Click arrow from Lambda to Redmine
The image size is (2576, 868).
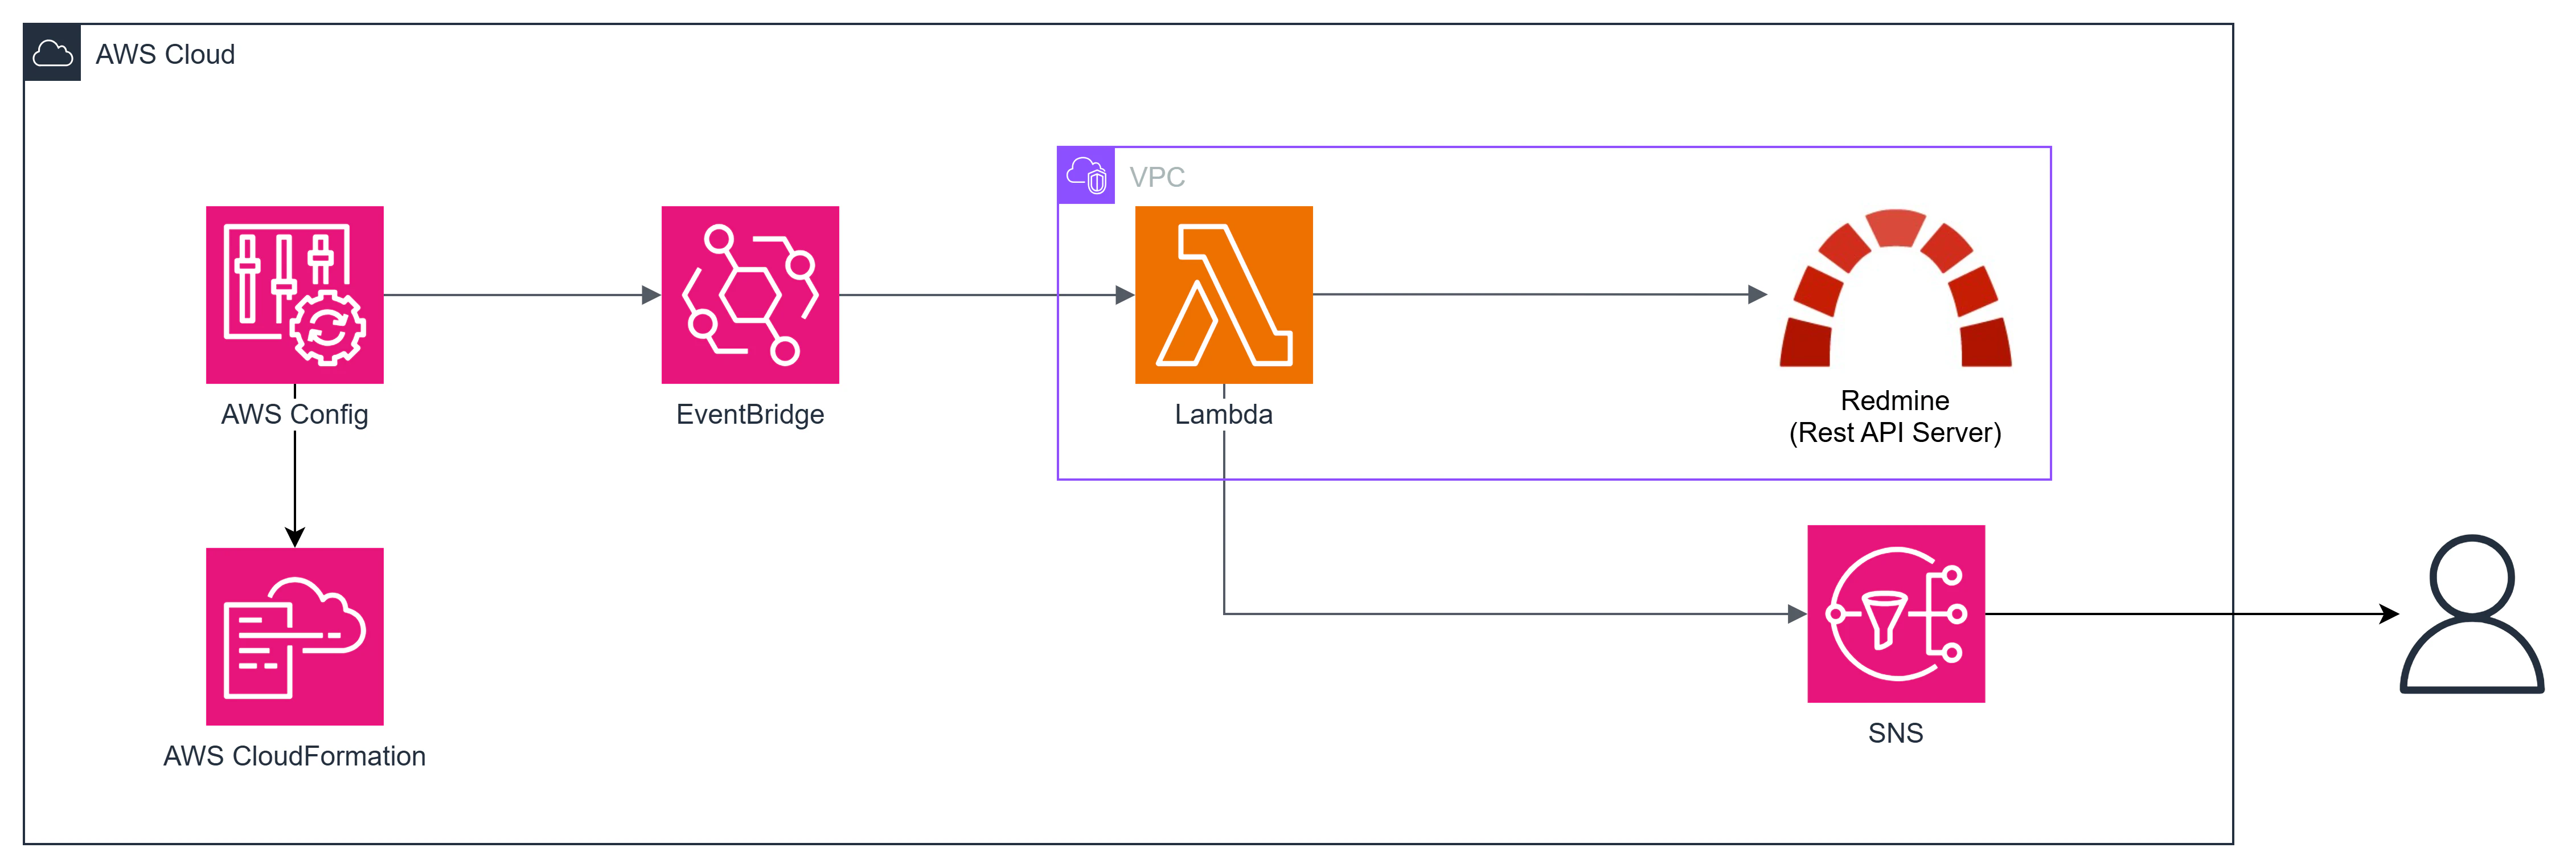coord(1540,294)
